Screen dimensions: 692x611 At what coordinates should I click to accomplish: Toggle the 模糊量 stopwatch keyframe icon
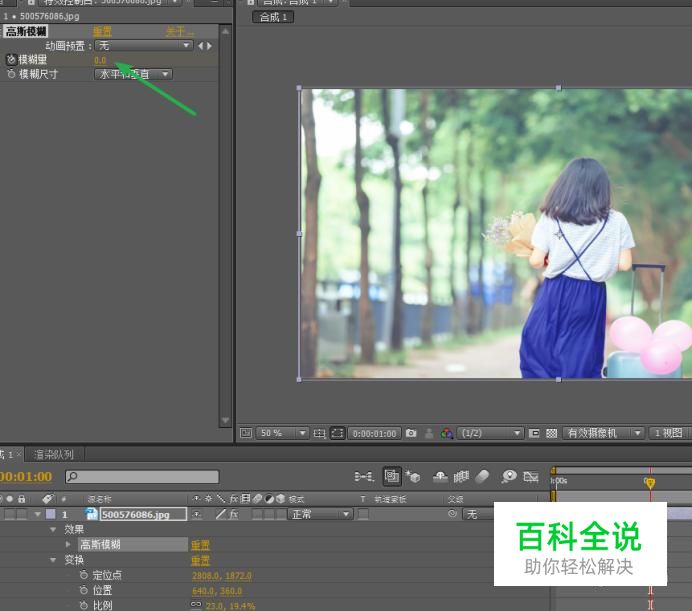tap(11, 60)
